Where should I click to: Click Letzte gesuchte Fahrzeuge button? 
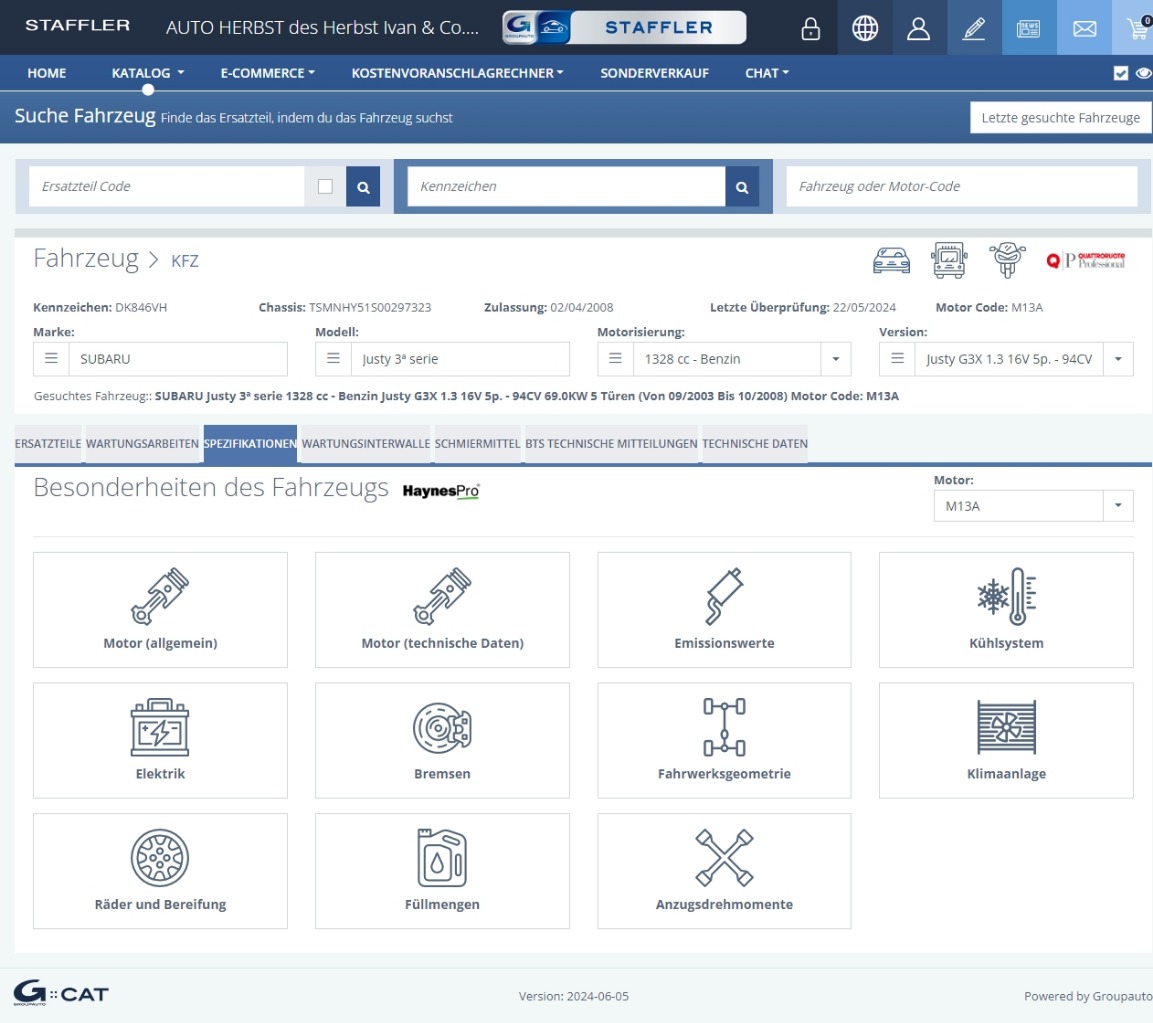[x=1060, y=118]
